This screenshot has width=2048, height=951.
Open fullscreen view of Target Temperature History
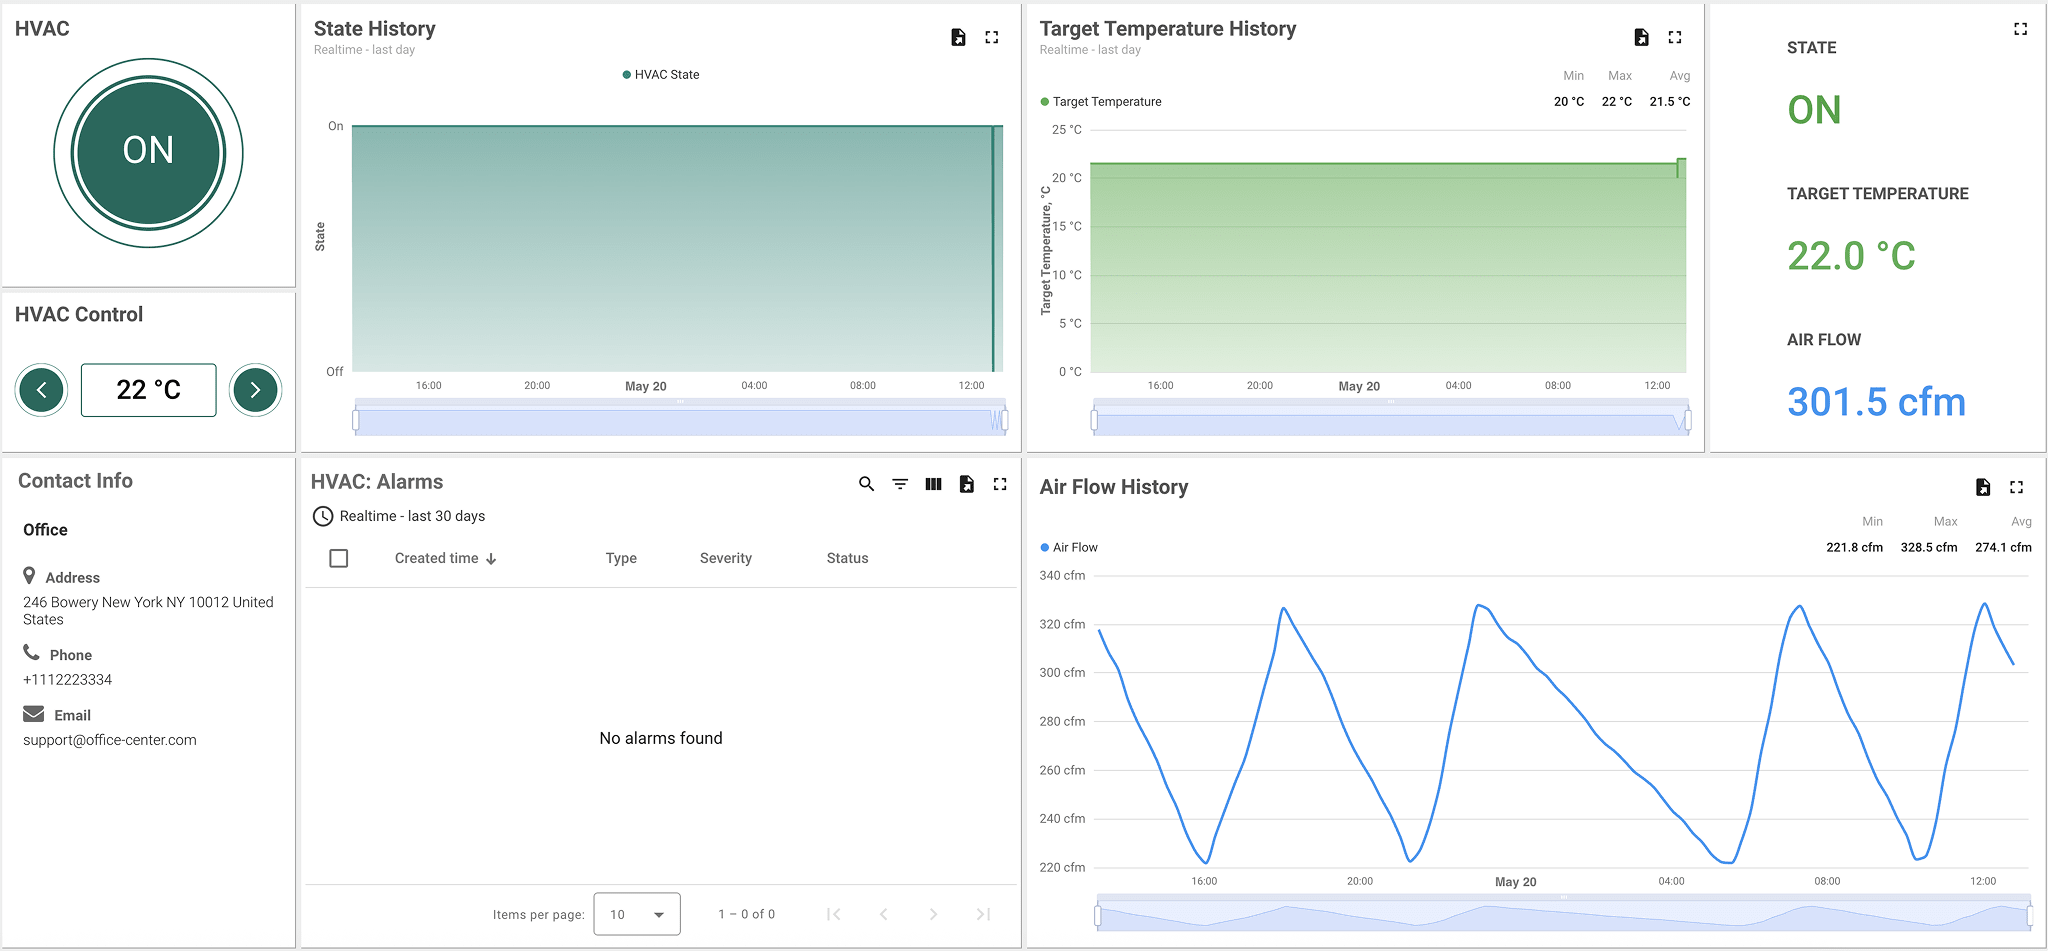(x=1675, y=36)
